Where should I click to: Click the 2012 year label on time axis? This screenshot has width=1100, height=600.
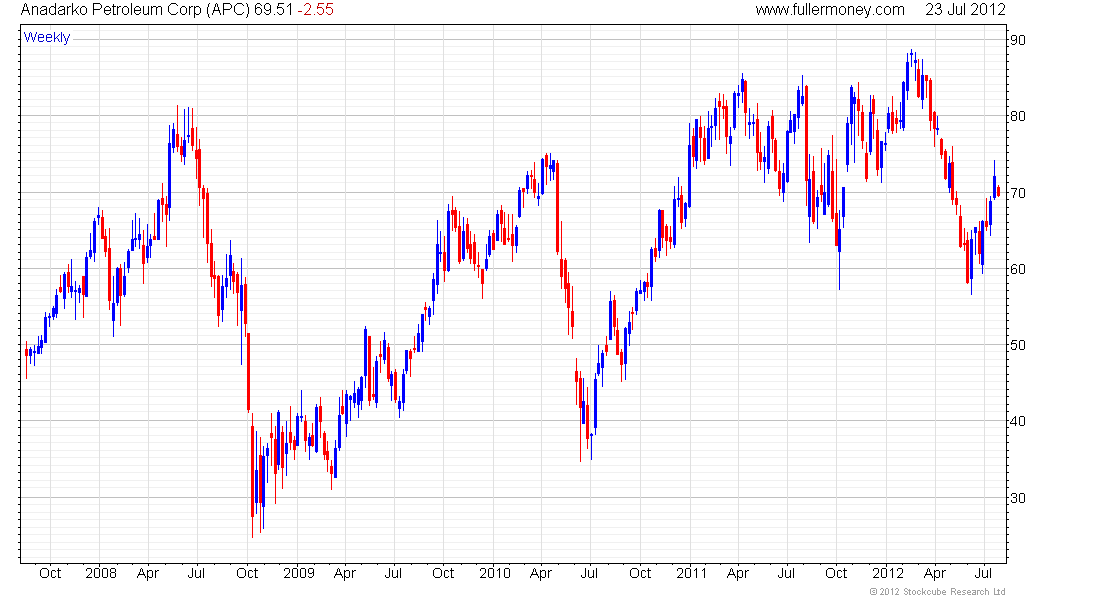coord(888,573)
